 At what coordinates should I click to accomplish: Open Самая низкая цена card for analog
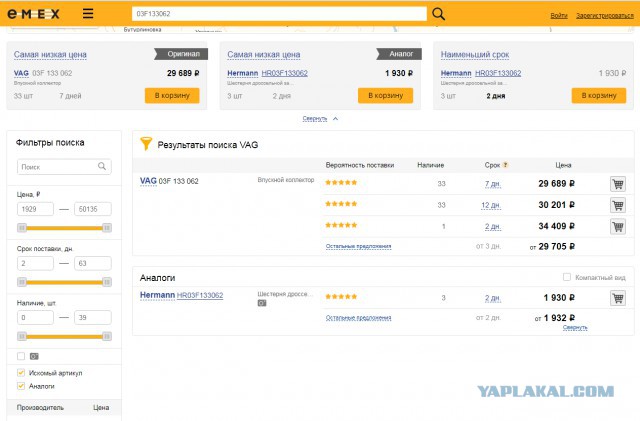[x=264, y=55]
